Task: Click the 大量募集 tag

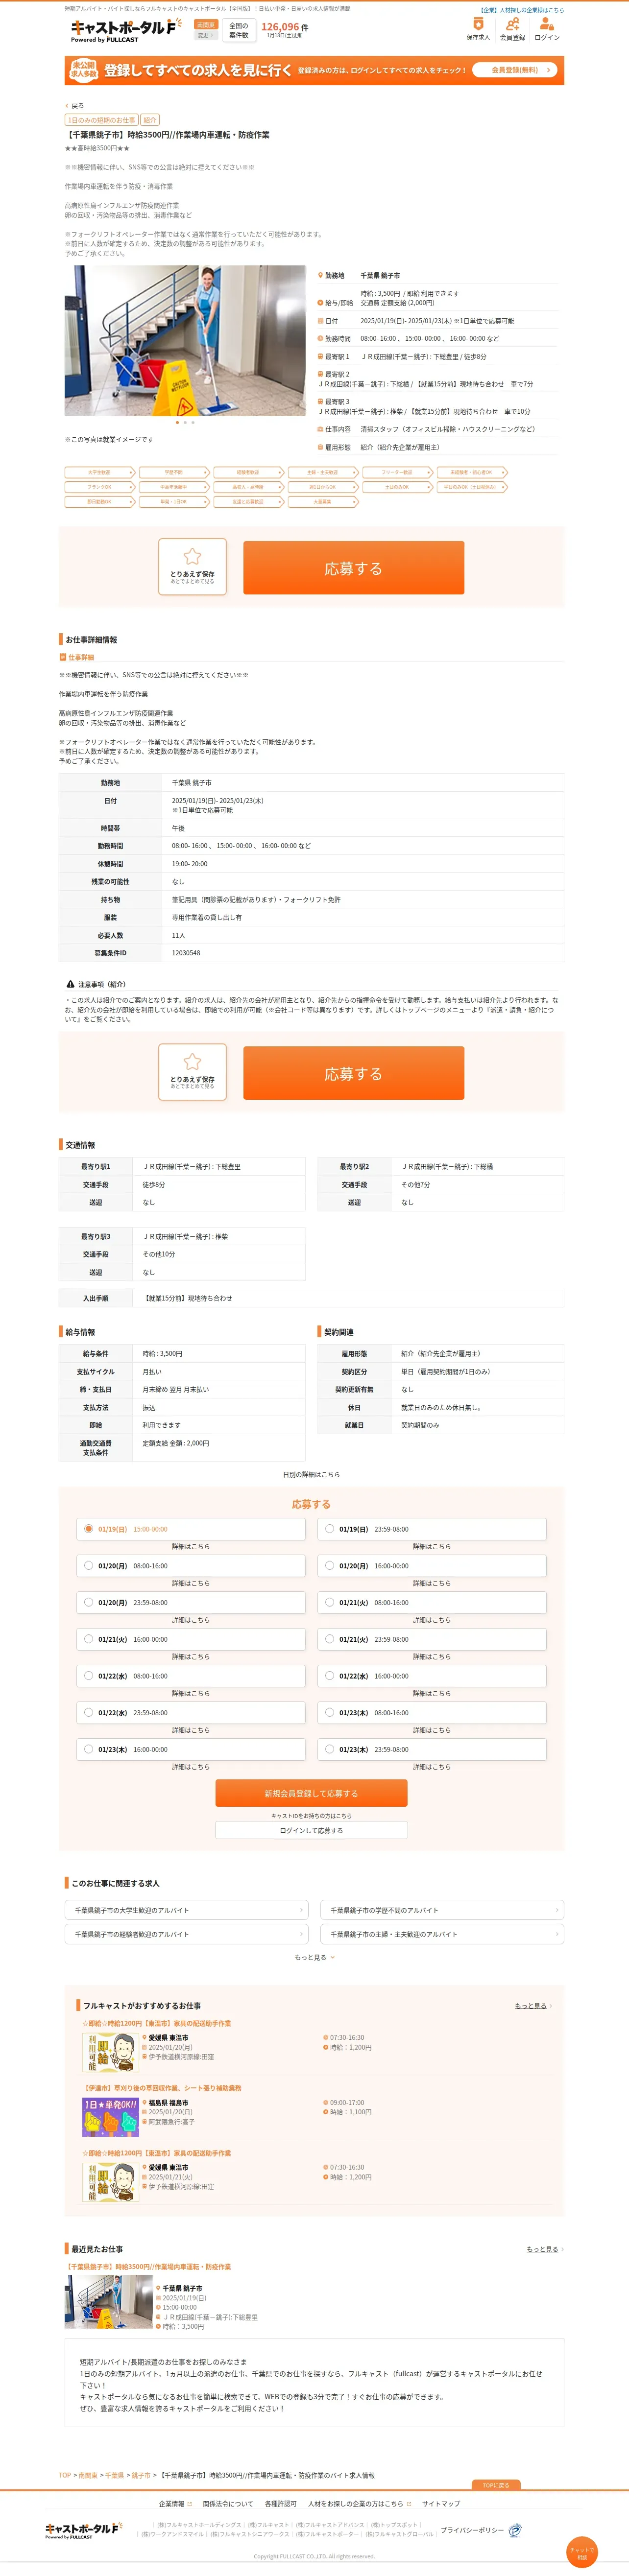Action: [x=322, y=502]
